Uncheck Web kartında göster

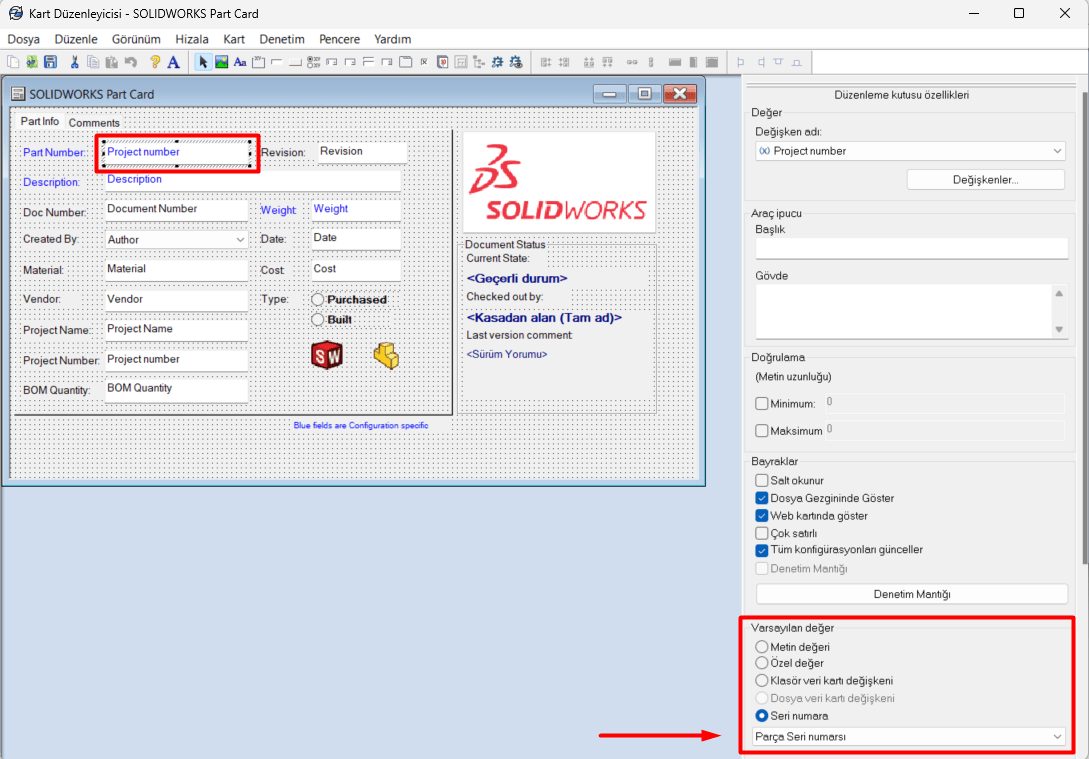coord(762,516)
